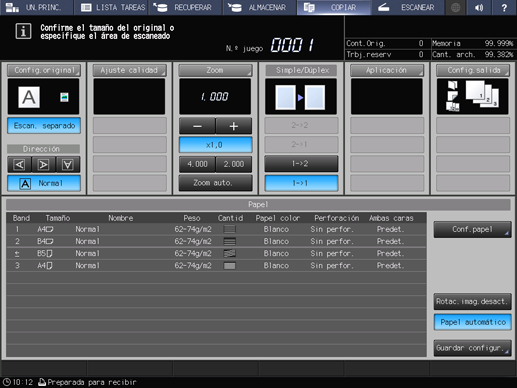Screen dimensions: 517x388
Task: Select the B5 bypass tray row
Action: (216, 254)
